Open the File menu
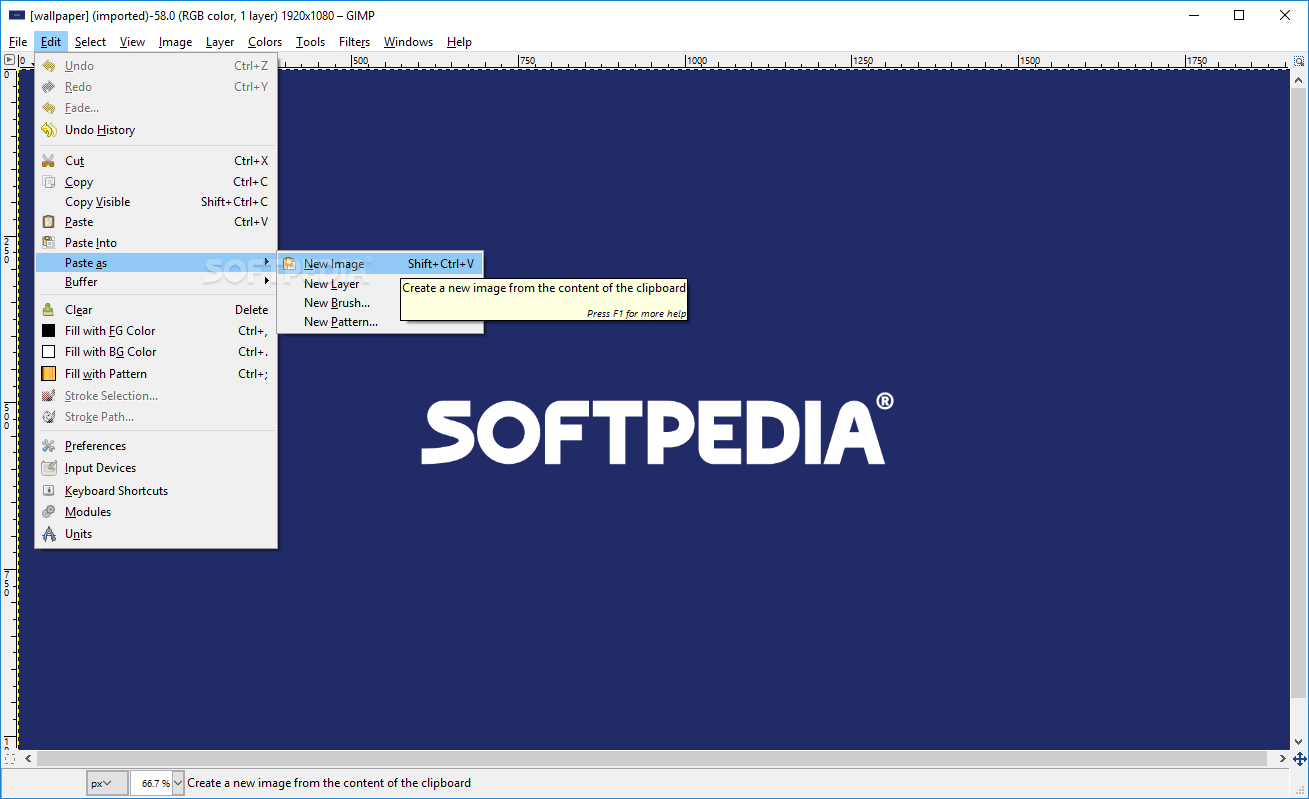The width and height of the screenshot is (1309, 799). (18, 42)
